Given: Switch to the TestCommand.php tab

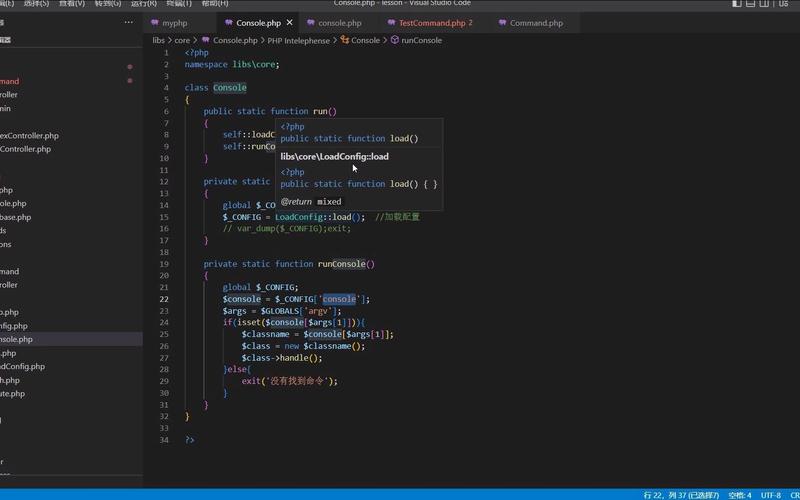Looking at the screenshot, I should [x=432, y=23].
